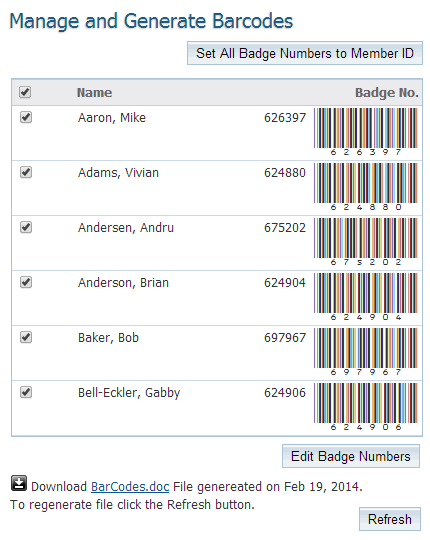430x540 pixels.
Task: Click Adams, Vivian's barcode image
Action: [366, 187]
